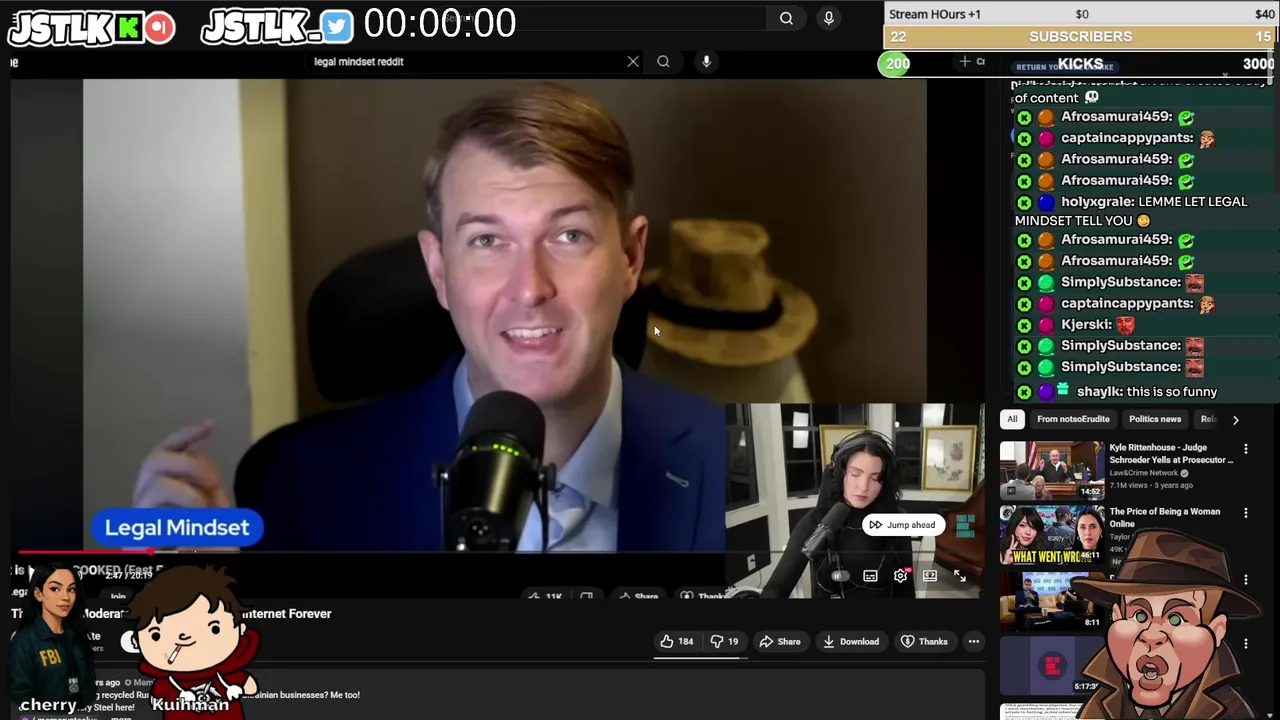Show more filter chips with right chevron

1235,420
